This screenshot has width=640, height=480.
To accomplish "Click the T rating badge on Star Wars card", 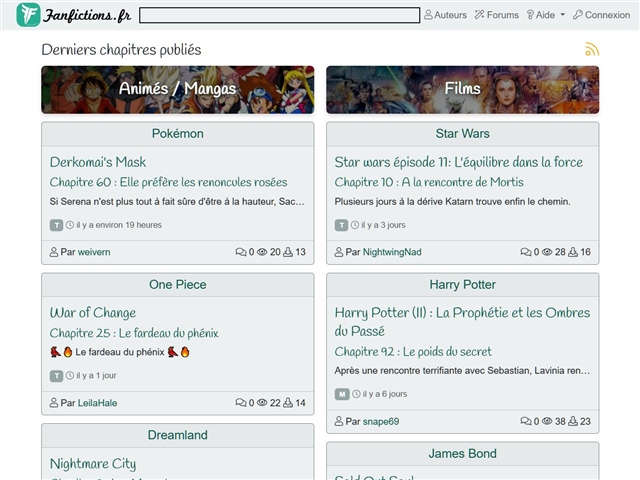I will coord(341,225).
